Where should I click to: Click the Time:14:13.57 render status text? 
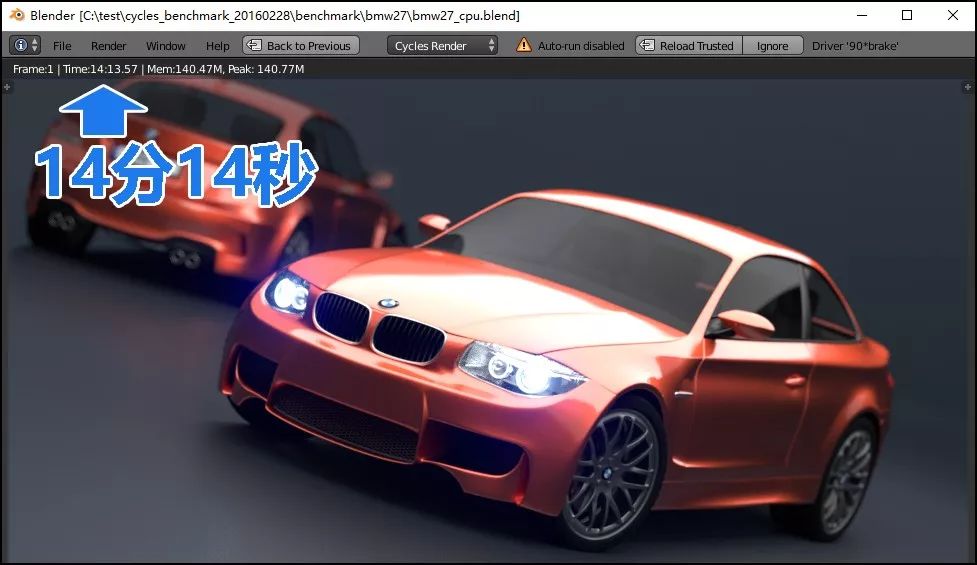(x=100, y=69)
